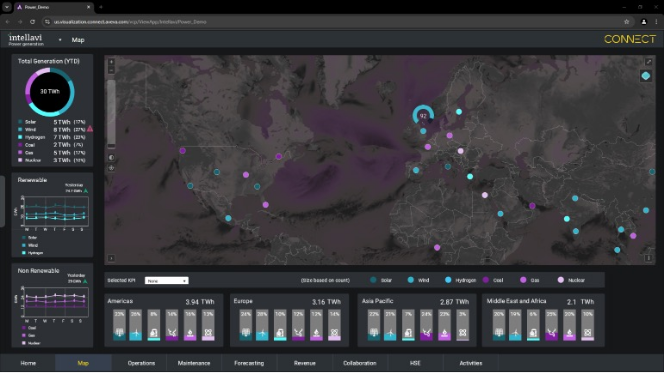Bookmark this page with the star icon

[626, 22]
